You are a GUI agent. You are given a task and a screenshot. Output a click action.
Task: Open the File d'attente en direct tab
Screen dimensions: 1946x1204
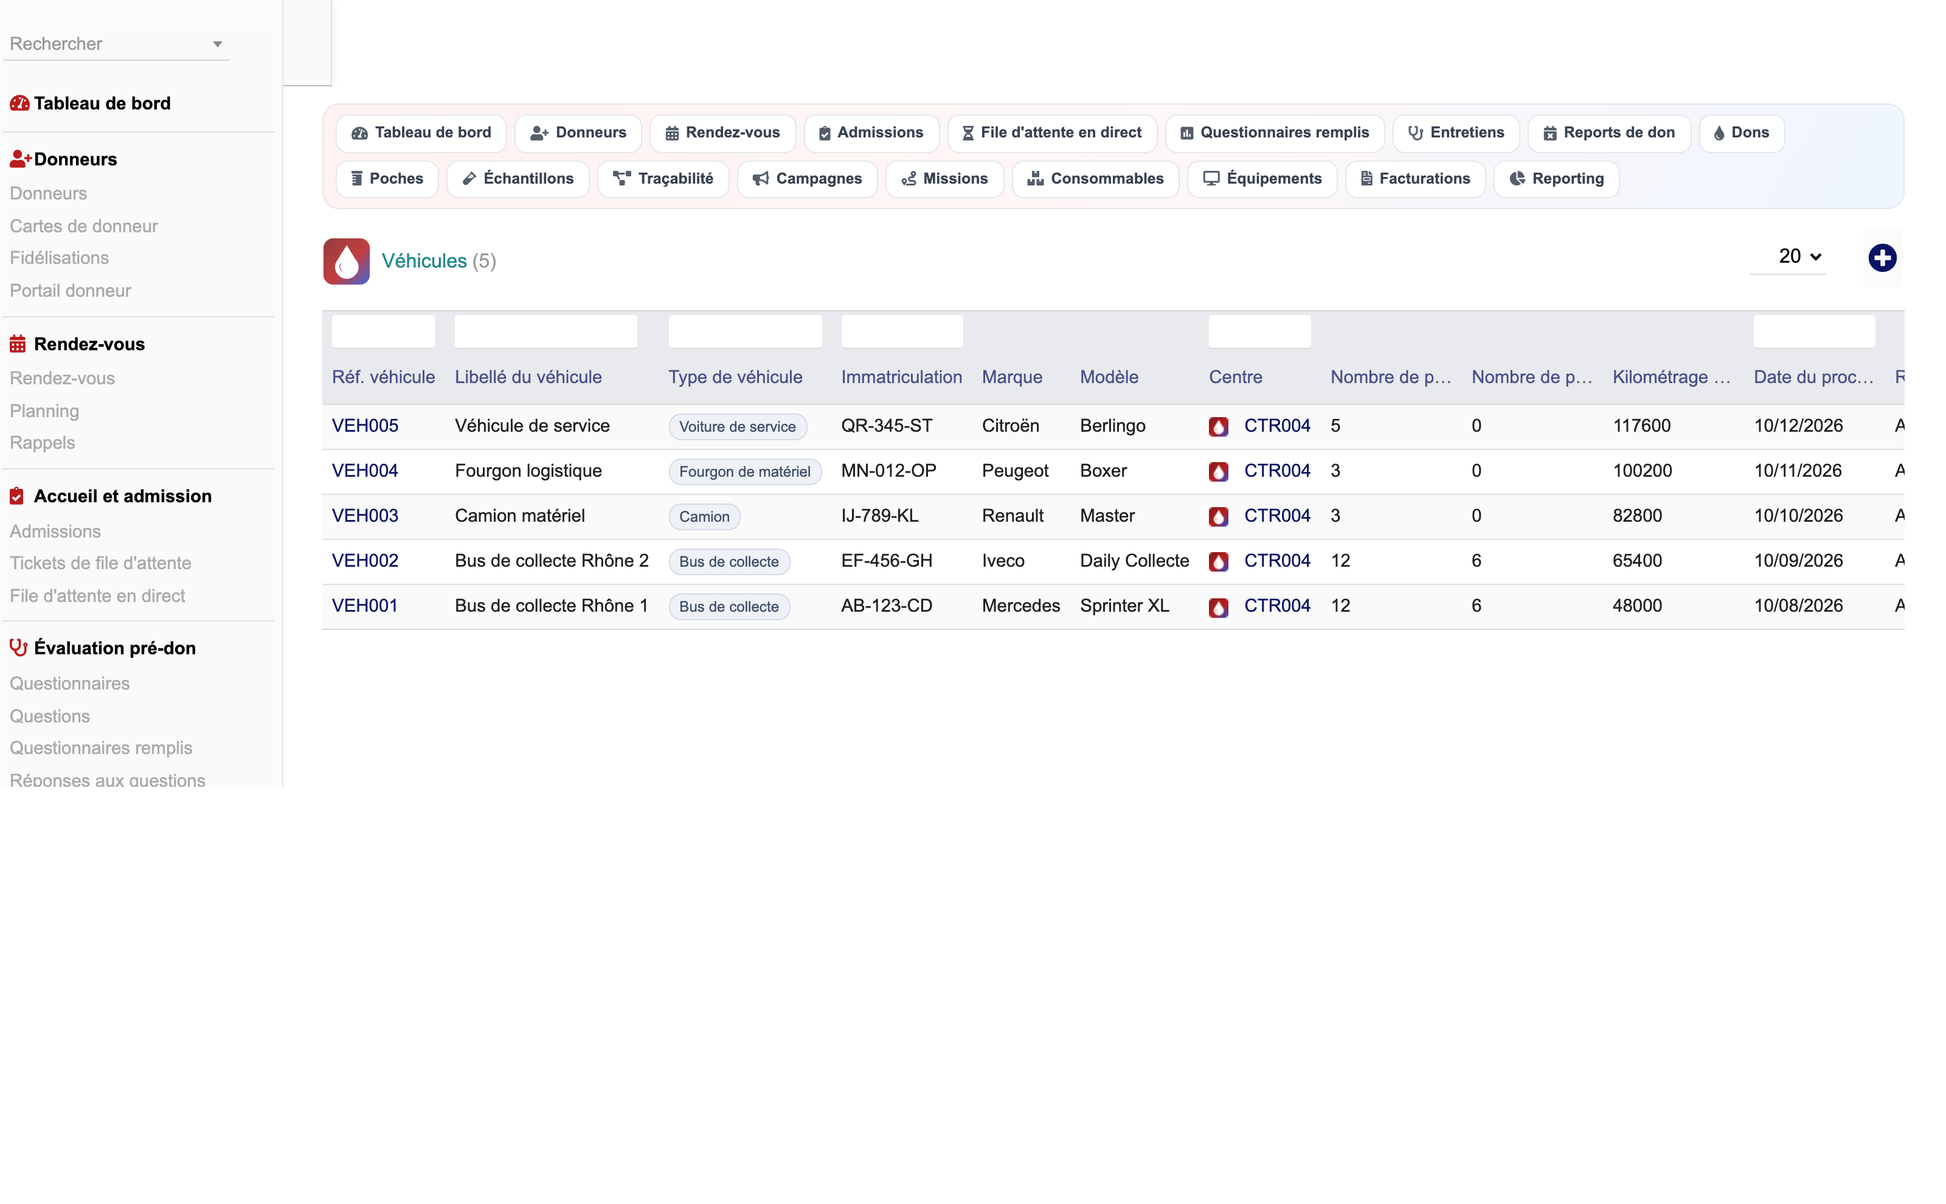[1052, 133]
